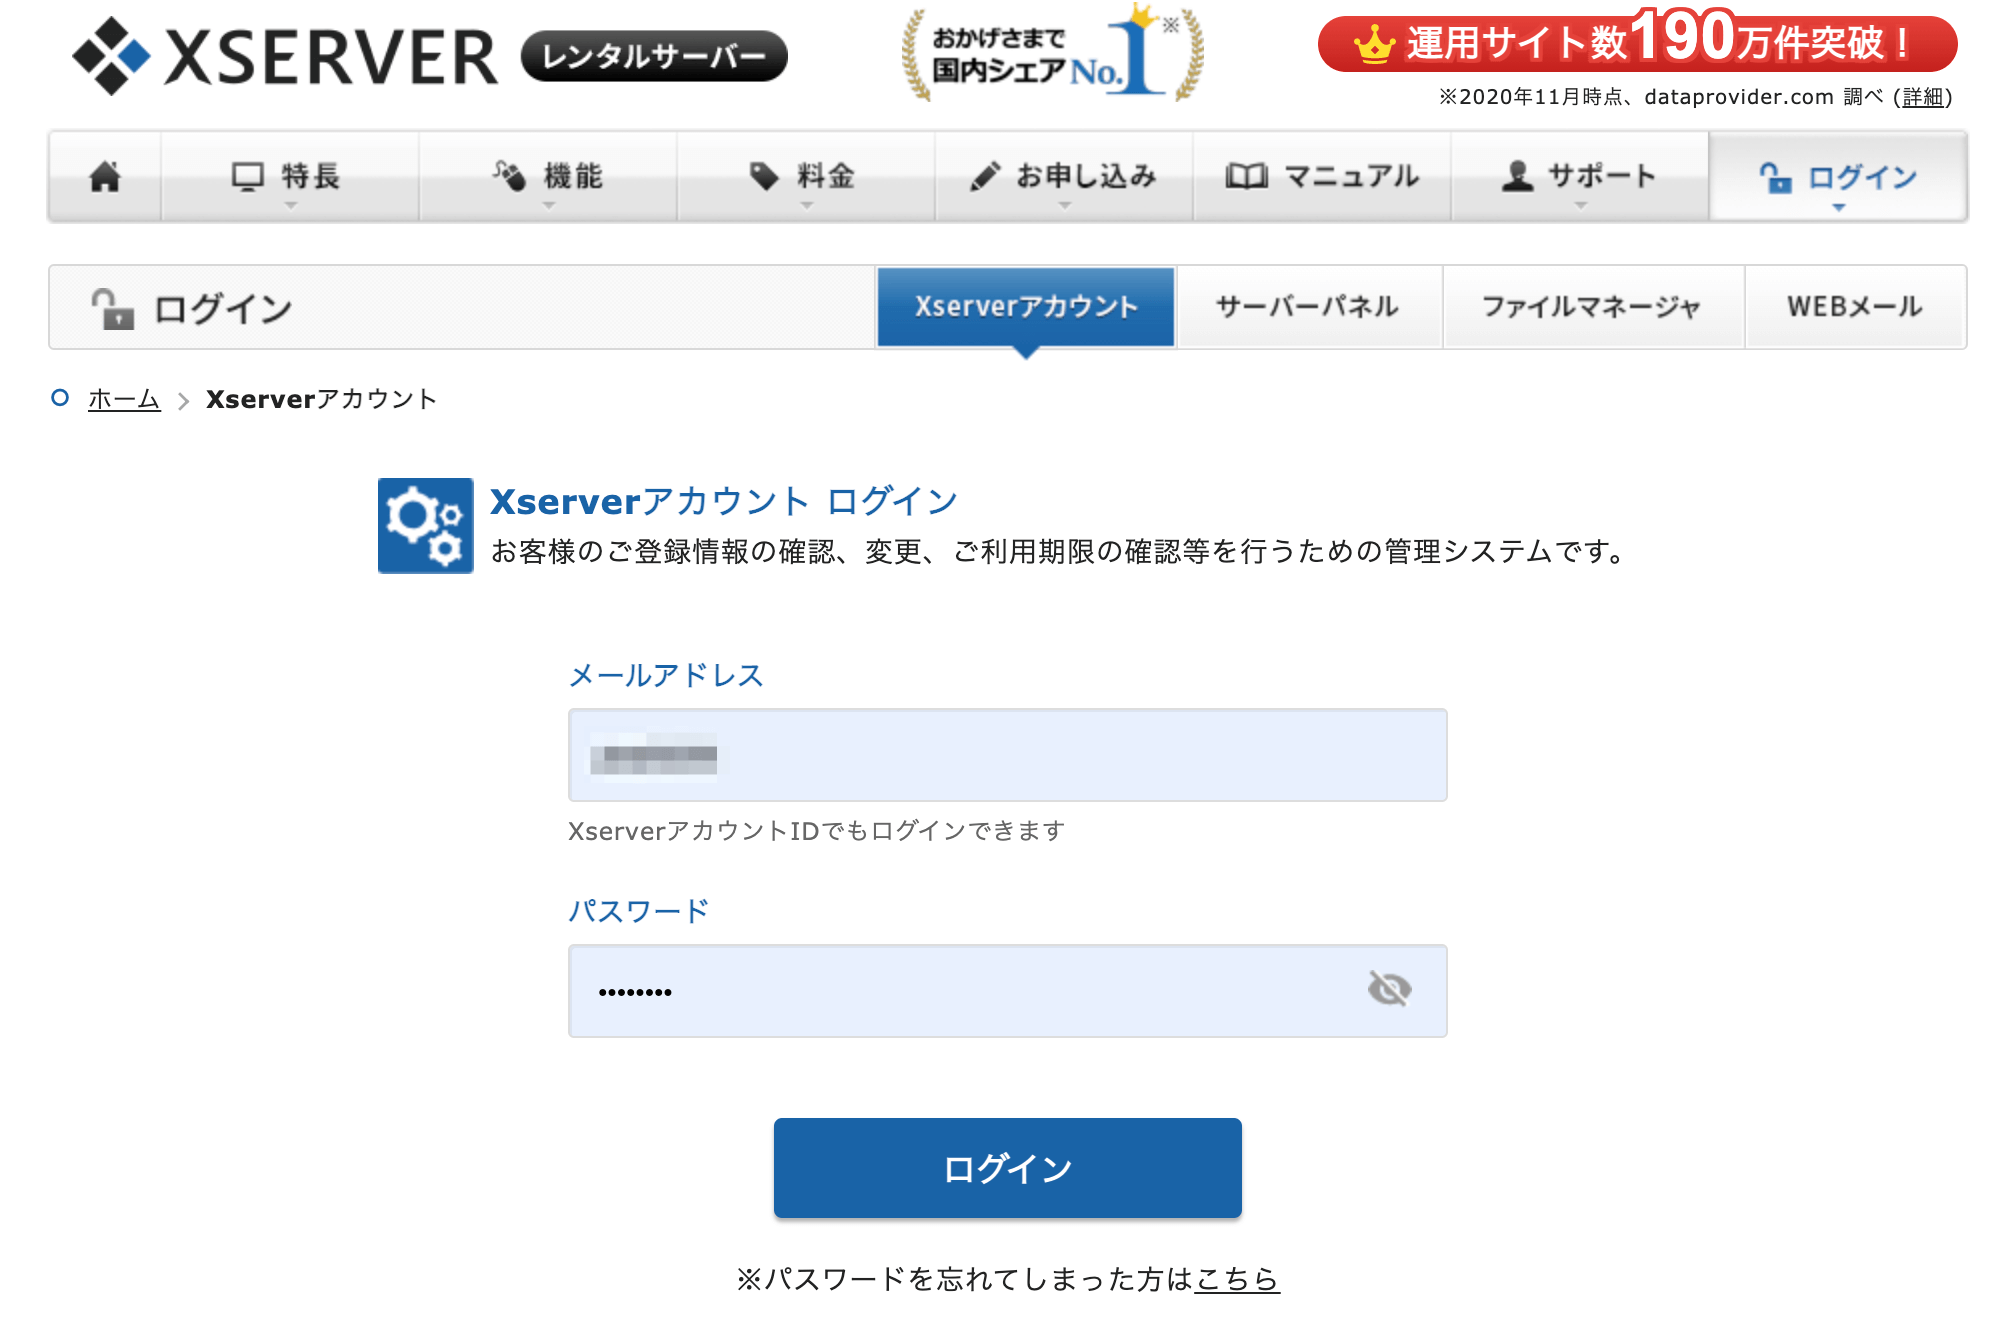The height and width of the screenshot is (1338, 2010).
Task: Switch to the ファイルマネージャ tab
Action: [x=1593, y=306]
